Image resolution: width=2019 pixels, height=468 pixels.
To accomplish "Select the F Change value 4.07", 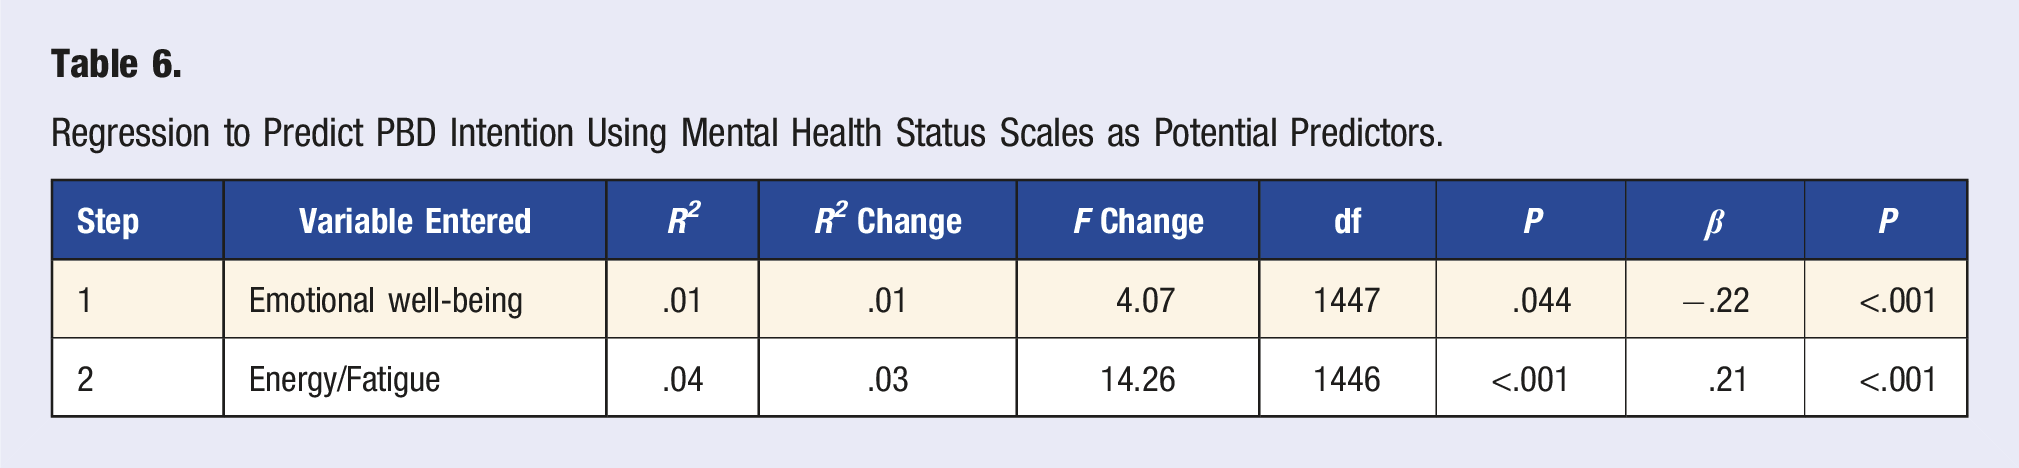I will [x=1146, y=300].
